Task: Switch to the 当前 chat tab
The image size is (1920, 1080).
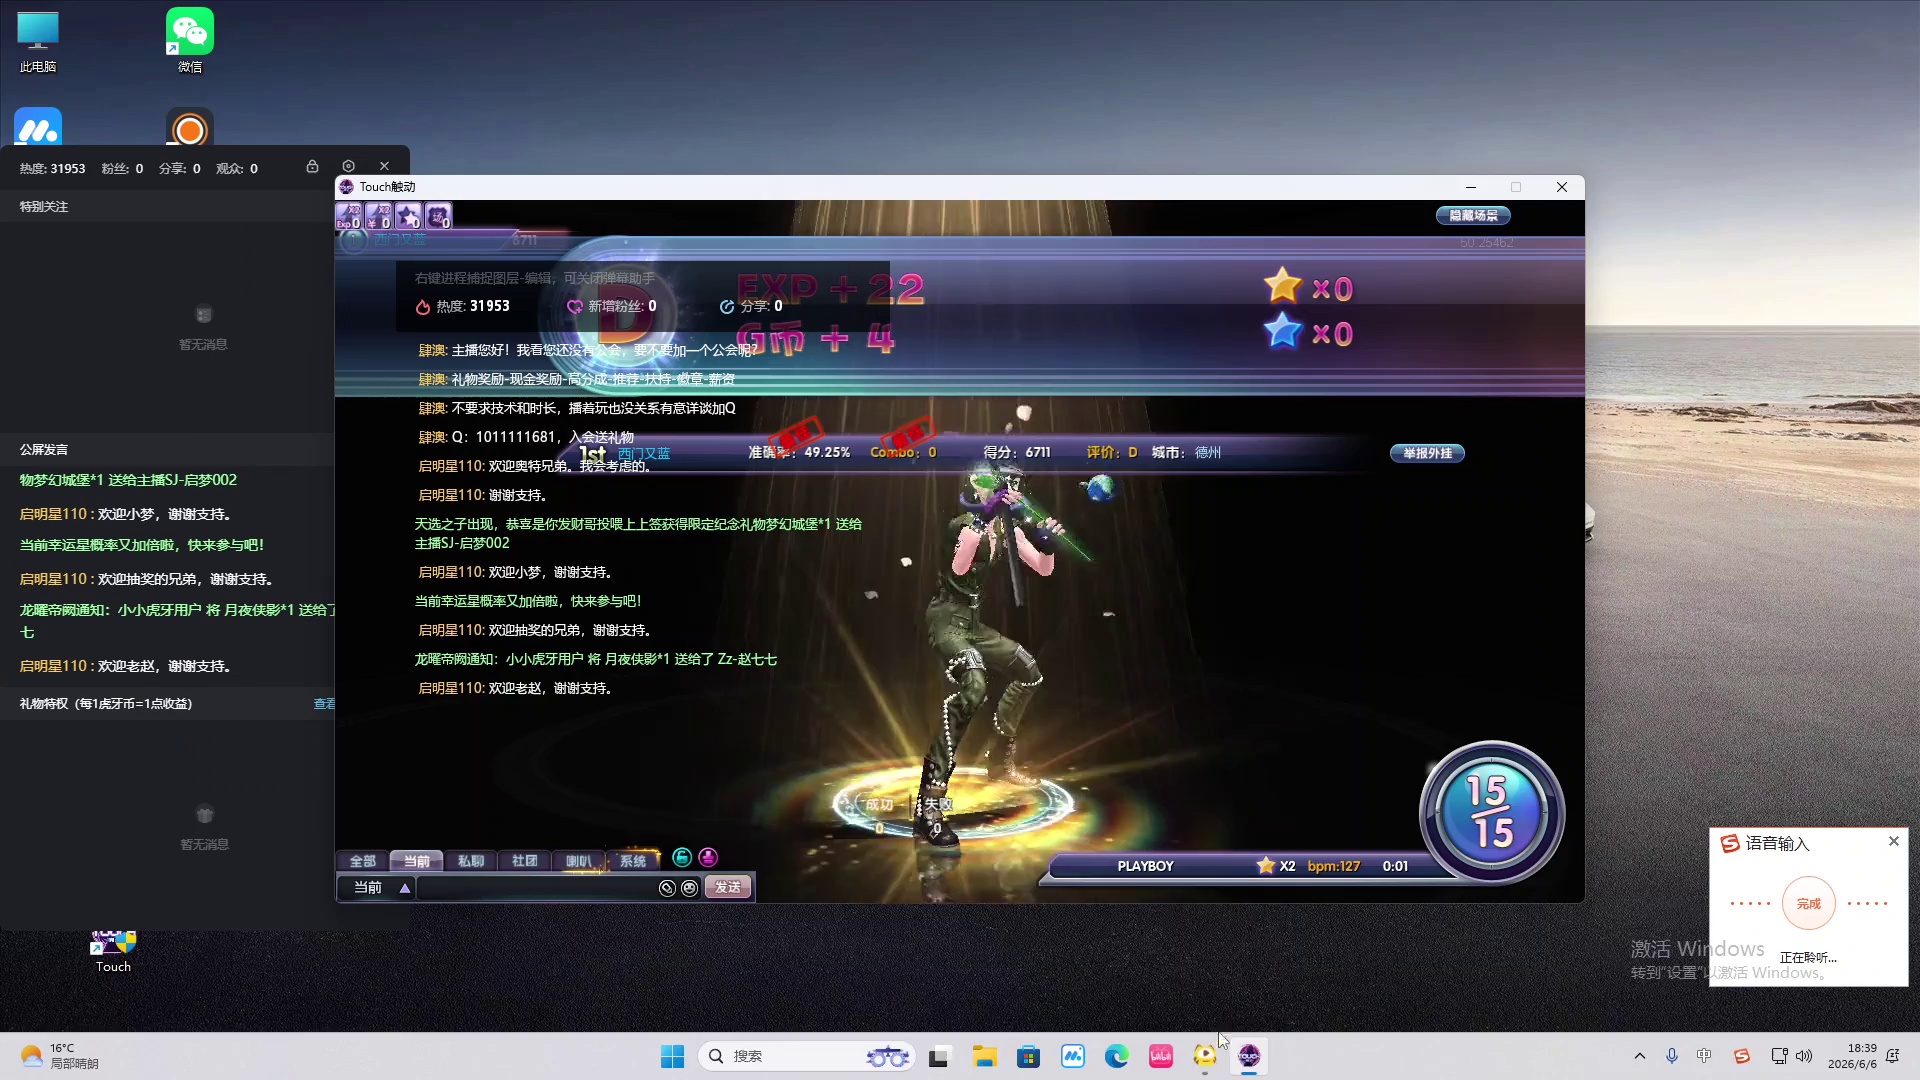Action: click(x=416, y=861)
